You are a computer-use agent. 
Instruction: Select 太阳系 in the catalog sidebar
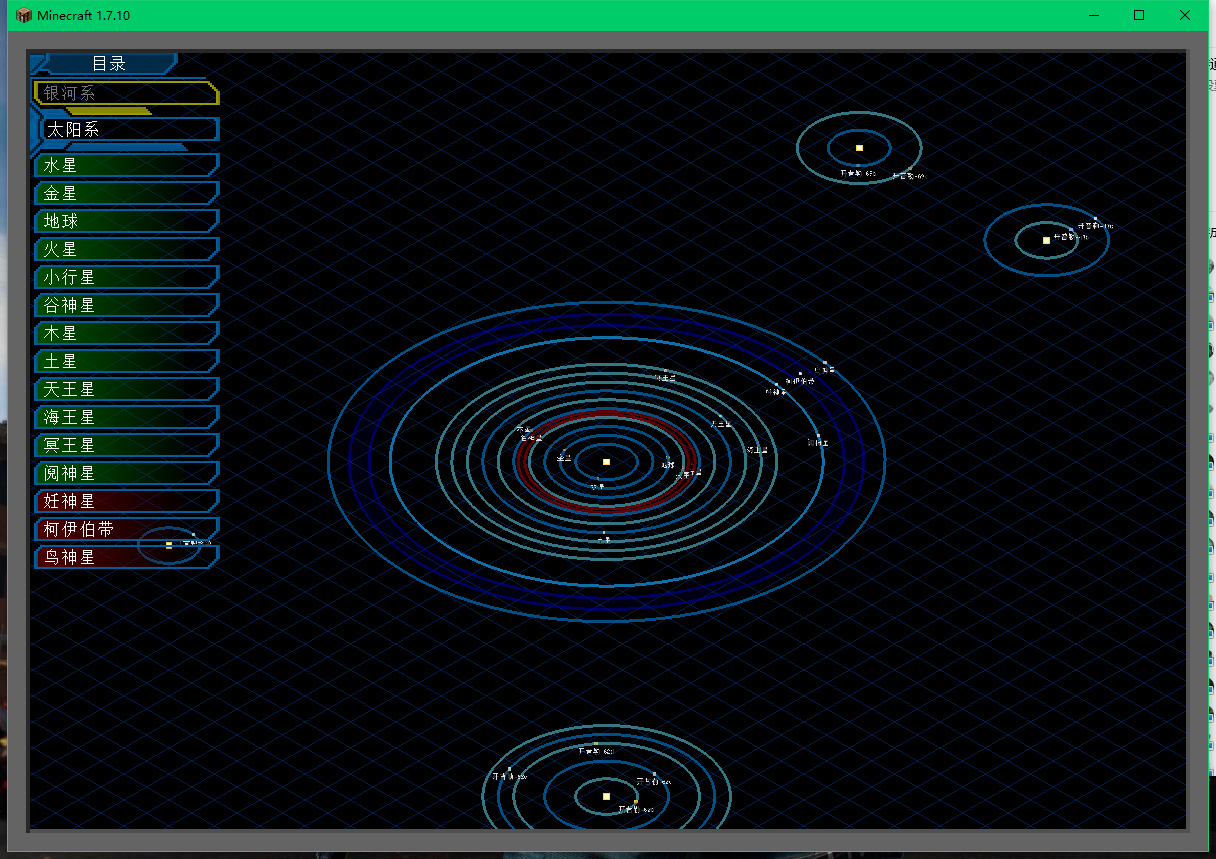pyautogui.click(x=129, y=130)
